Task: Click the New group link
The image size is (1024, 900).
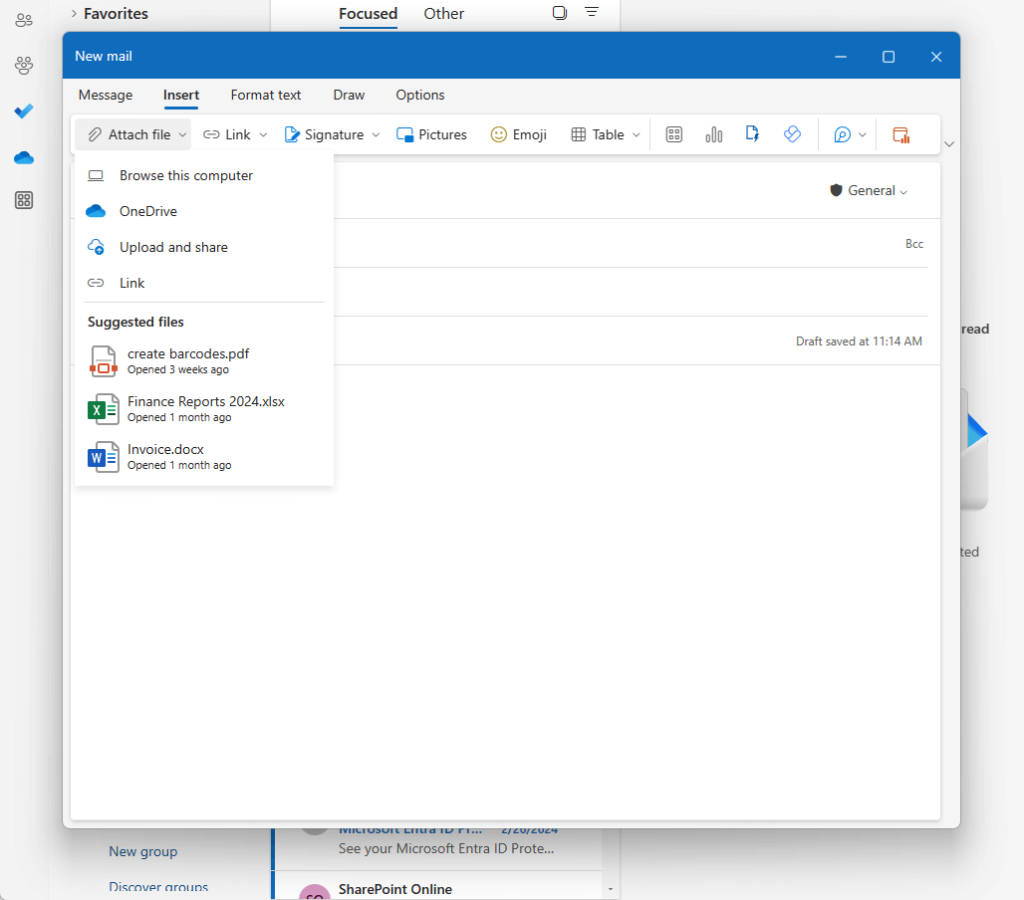Action: pyautogui.click(x=143, y=852)
